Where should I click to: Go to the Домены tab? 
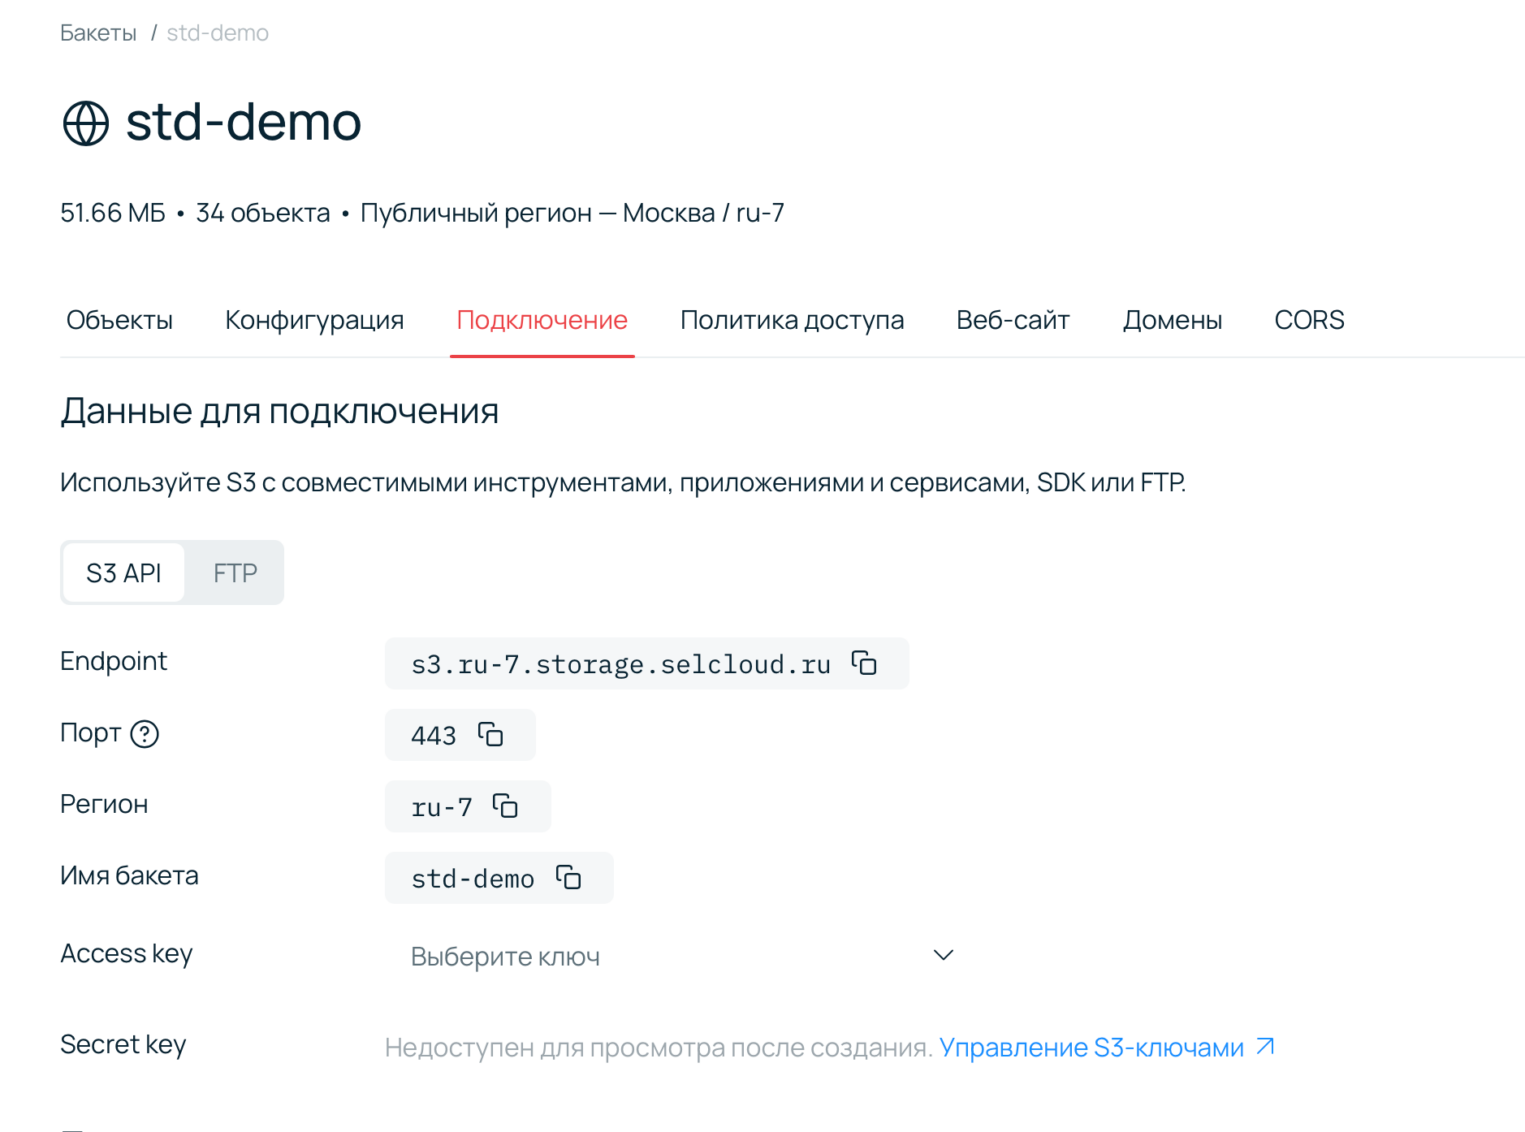tap(1172, 320)
